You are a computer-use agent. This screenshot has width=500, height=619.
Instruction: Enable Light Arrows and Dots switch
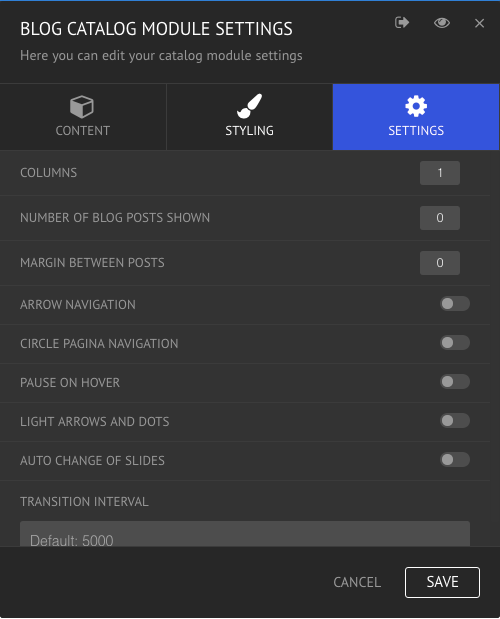455,420
